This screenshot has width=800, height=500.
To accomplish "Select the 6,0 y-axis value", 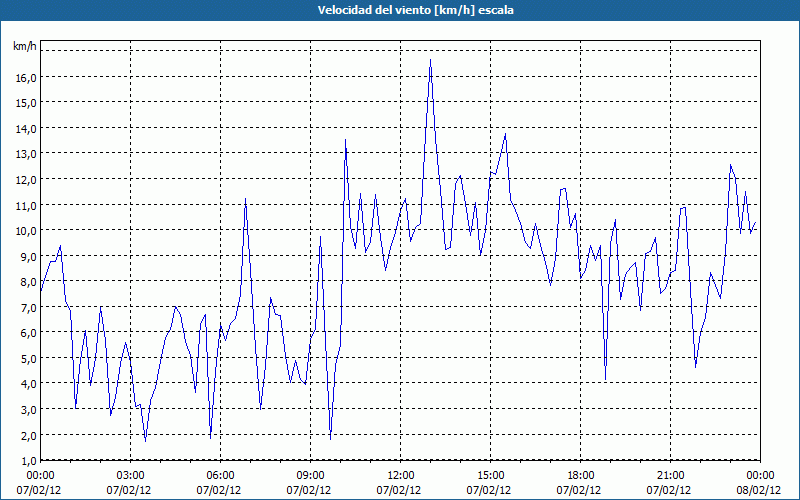I will point(28,333).
